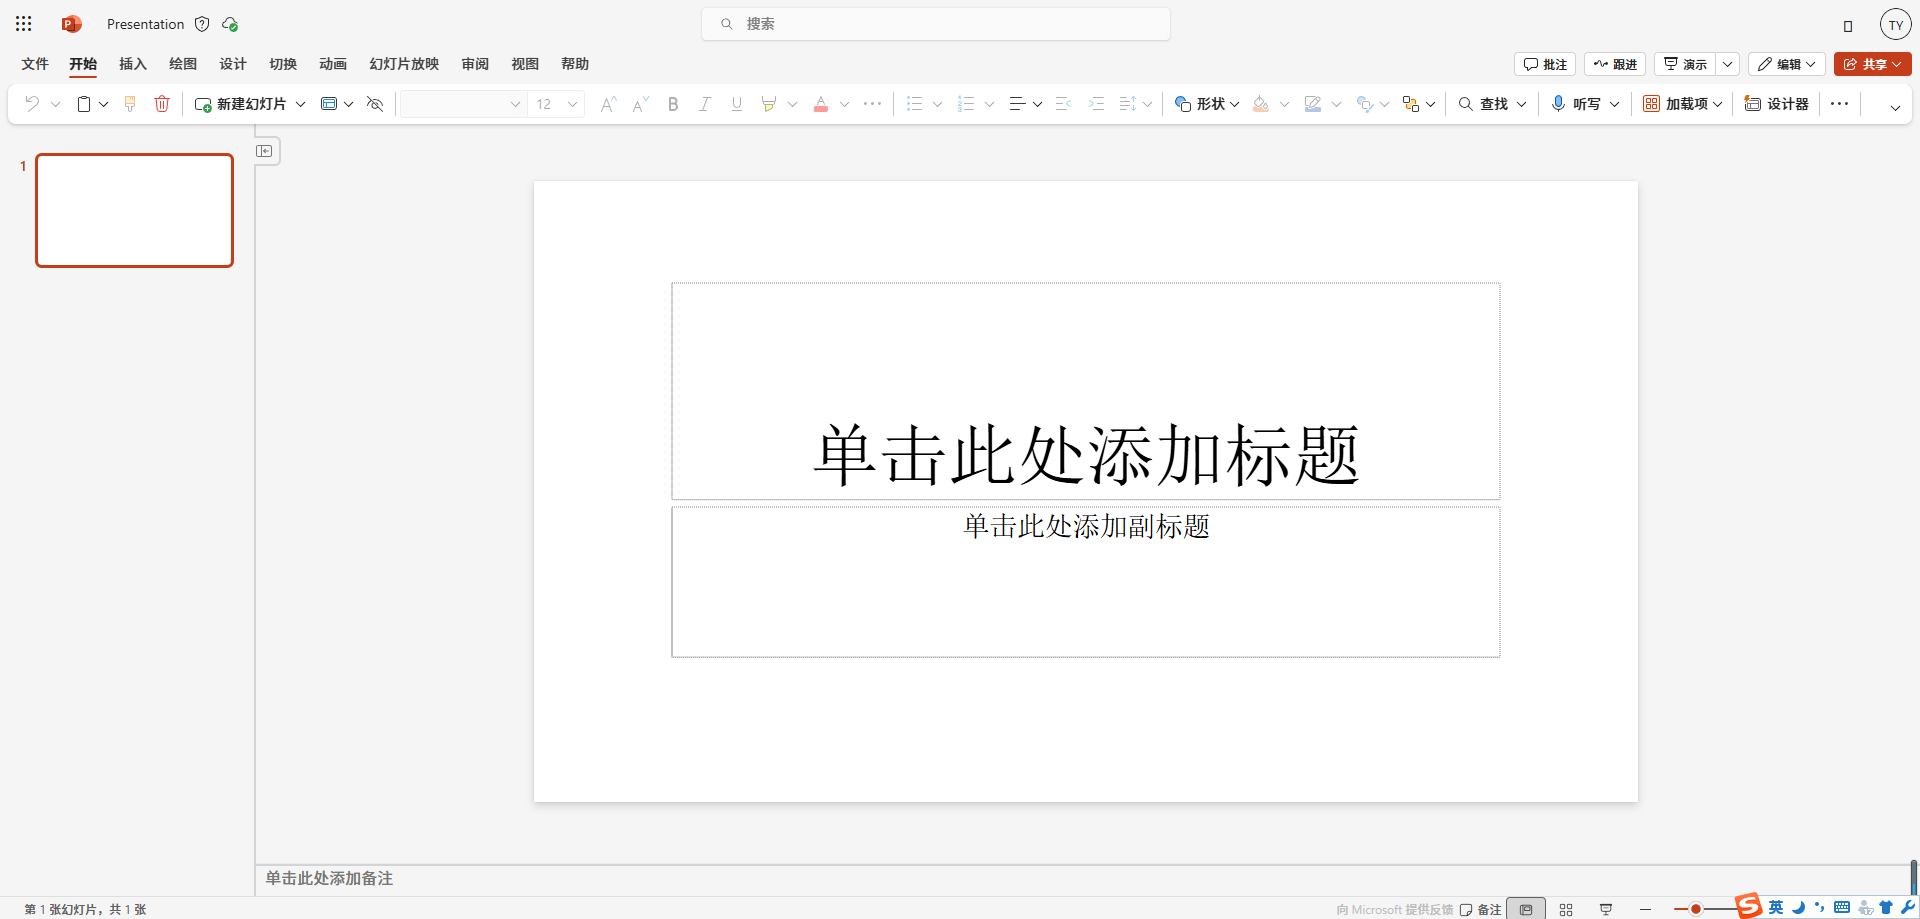Image resolution: width=1920 pixels, height=919 pixels.
Task: Switch to the 插入 tab
Action: coord(133,64)
